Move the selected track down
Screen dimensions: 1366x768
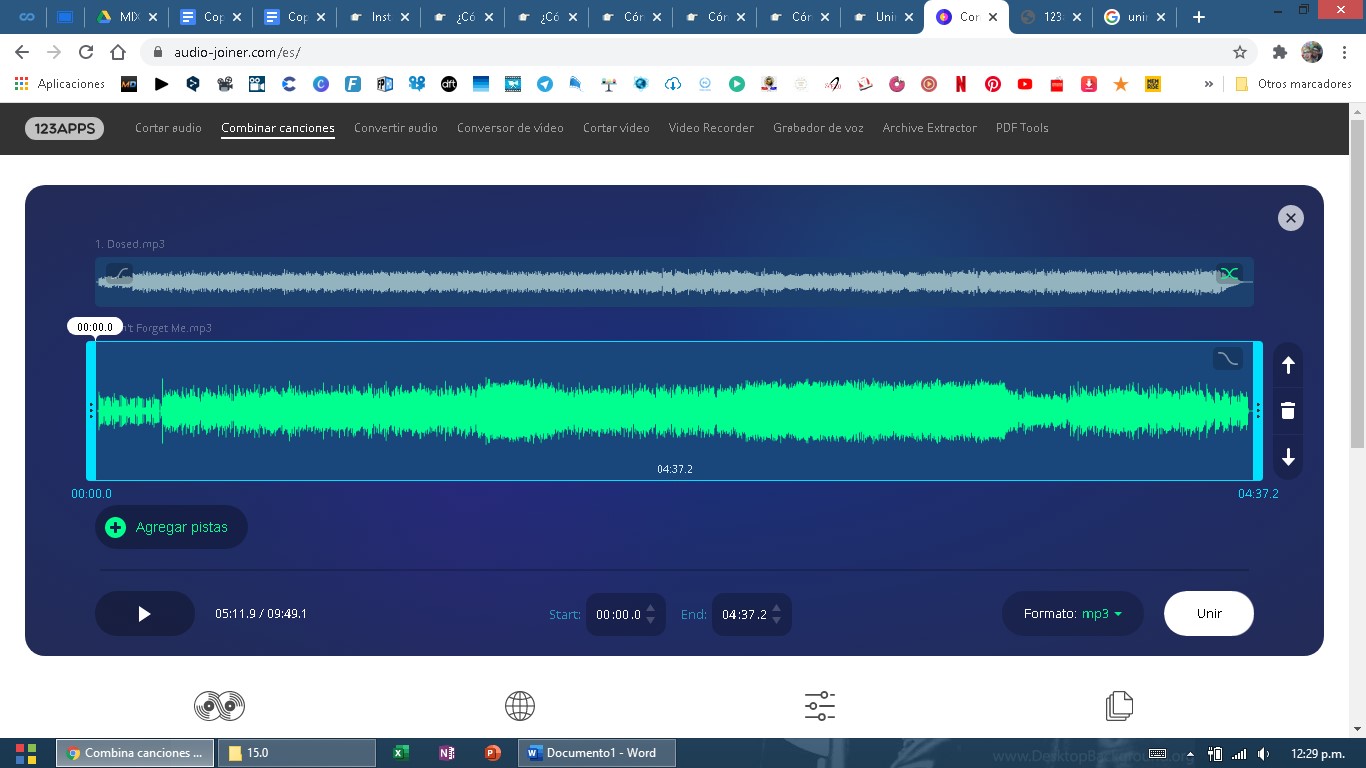point(1288,457)
